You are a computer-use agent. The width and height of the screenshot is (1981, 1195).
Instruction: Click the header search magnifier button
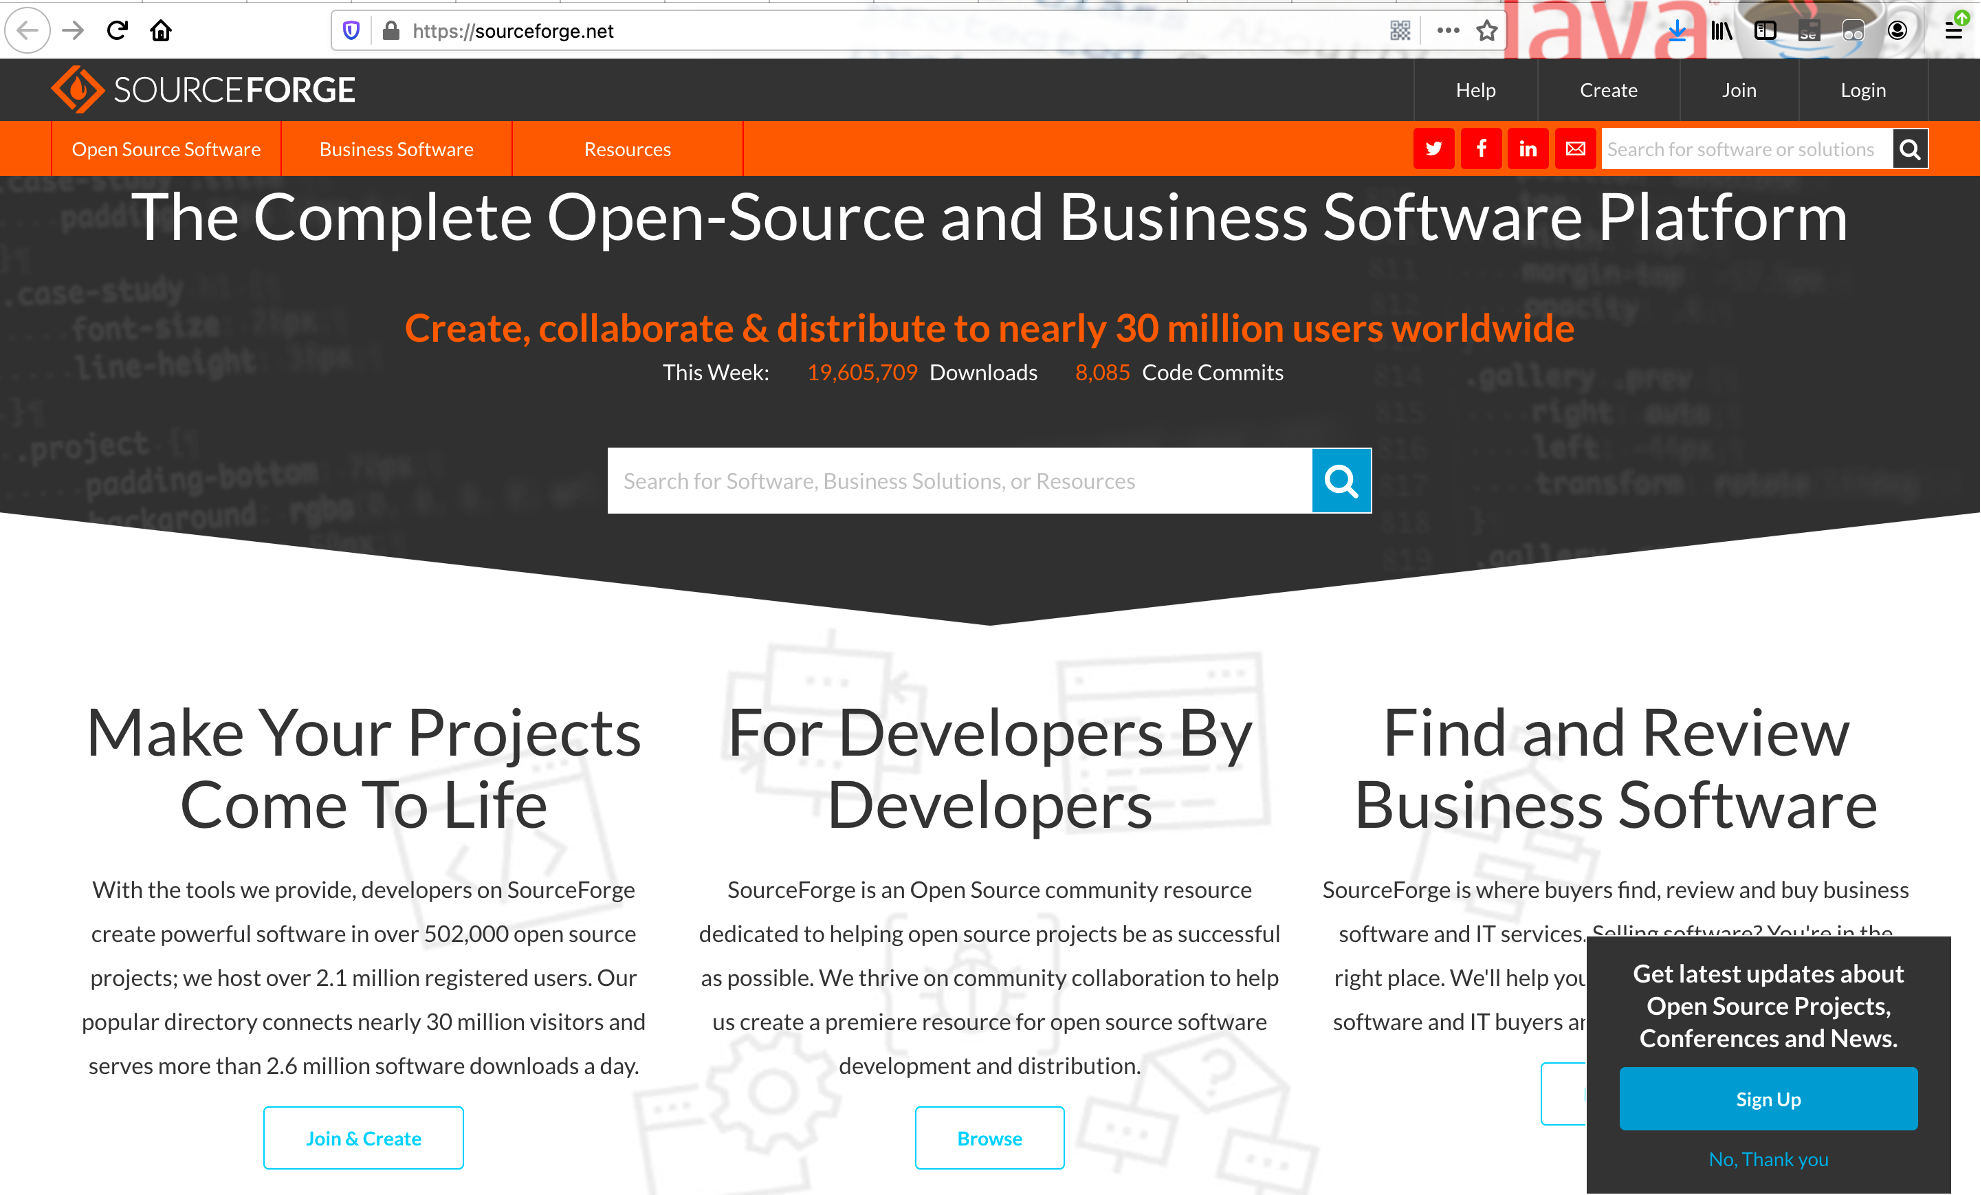click(1910, 149)
